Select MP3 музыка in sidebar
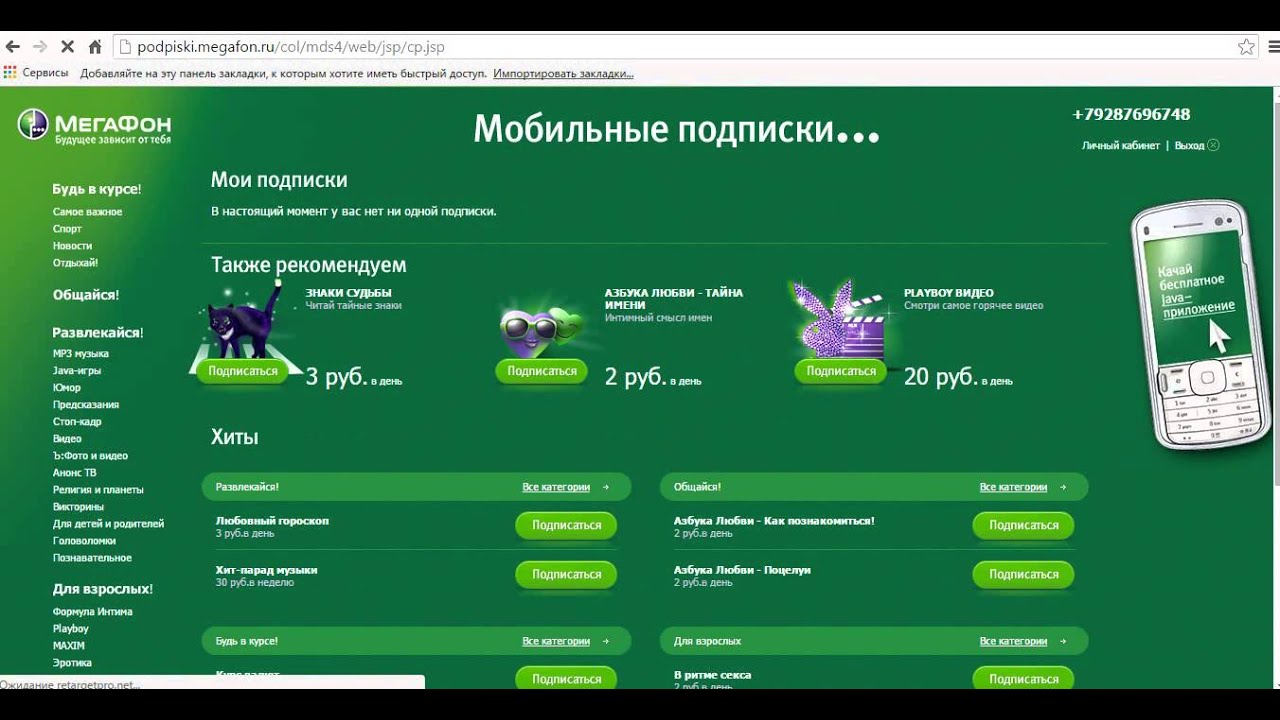 pos(81,354)
